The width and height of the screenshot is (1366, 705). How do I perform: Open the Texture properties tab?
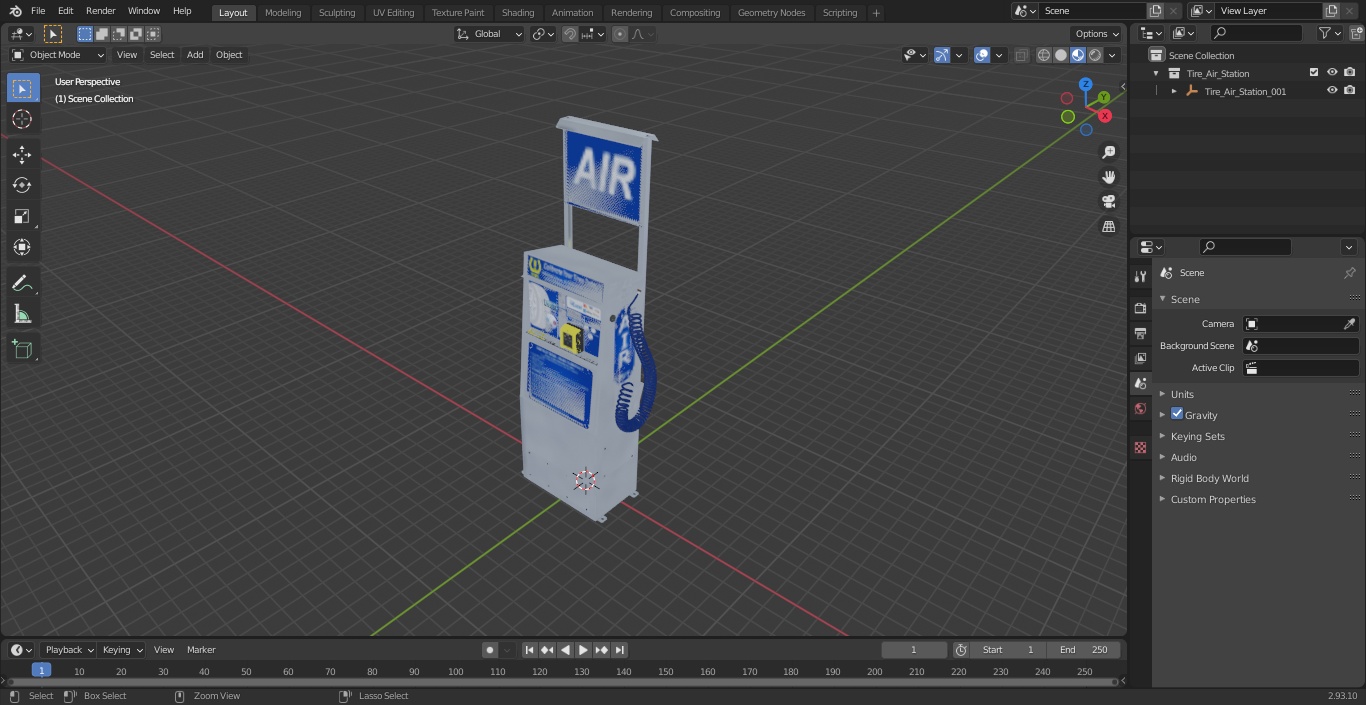pos(1140,448)
